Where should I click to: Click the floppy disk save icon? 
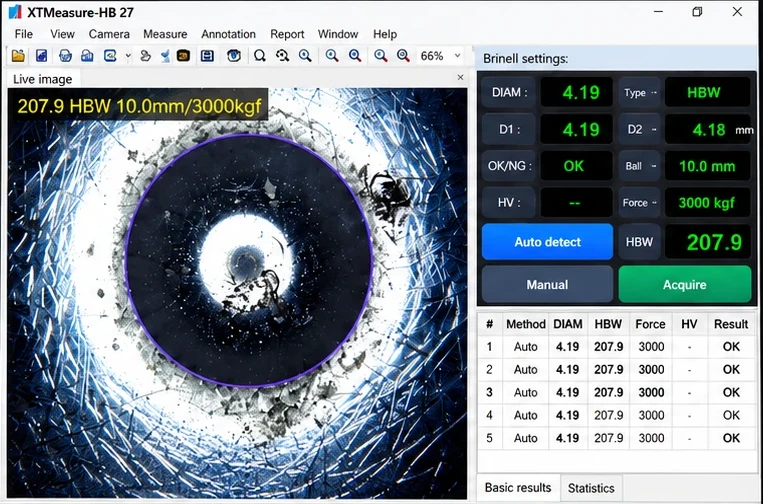click(207, 56)
